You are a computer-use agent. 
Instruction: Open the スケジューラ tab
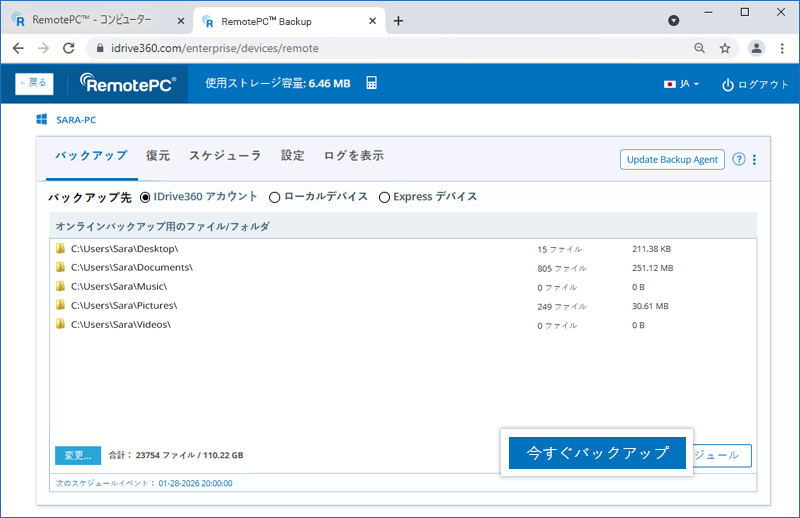pos(225,156)
